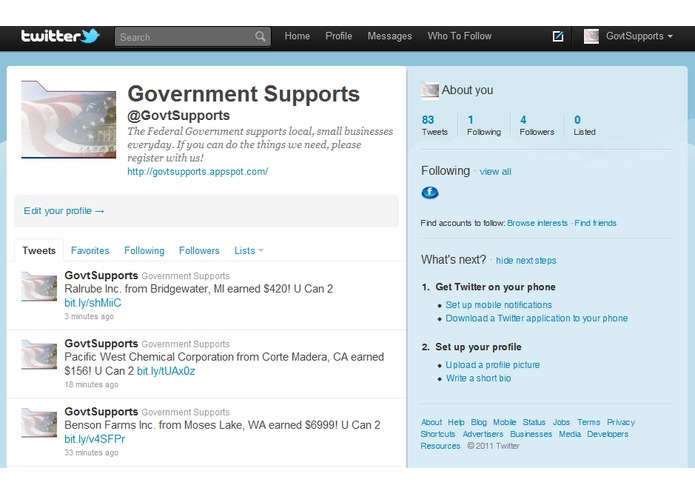The height and width of the screenshot is (494, 695).
Task: Open the Media footer link
Action: (x=570, y=434)
